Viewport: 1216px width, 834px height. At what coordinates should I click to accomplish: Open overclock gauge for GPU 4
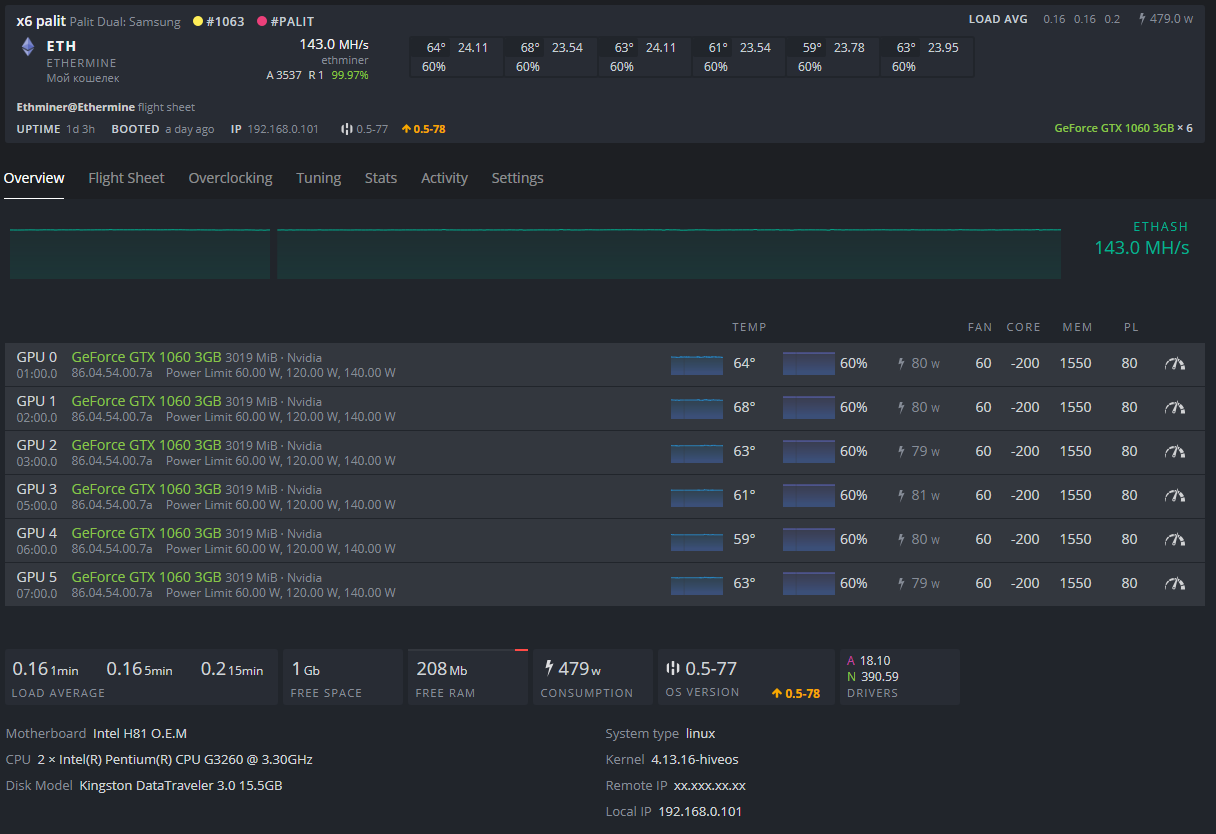click(1175, 540)
